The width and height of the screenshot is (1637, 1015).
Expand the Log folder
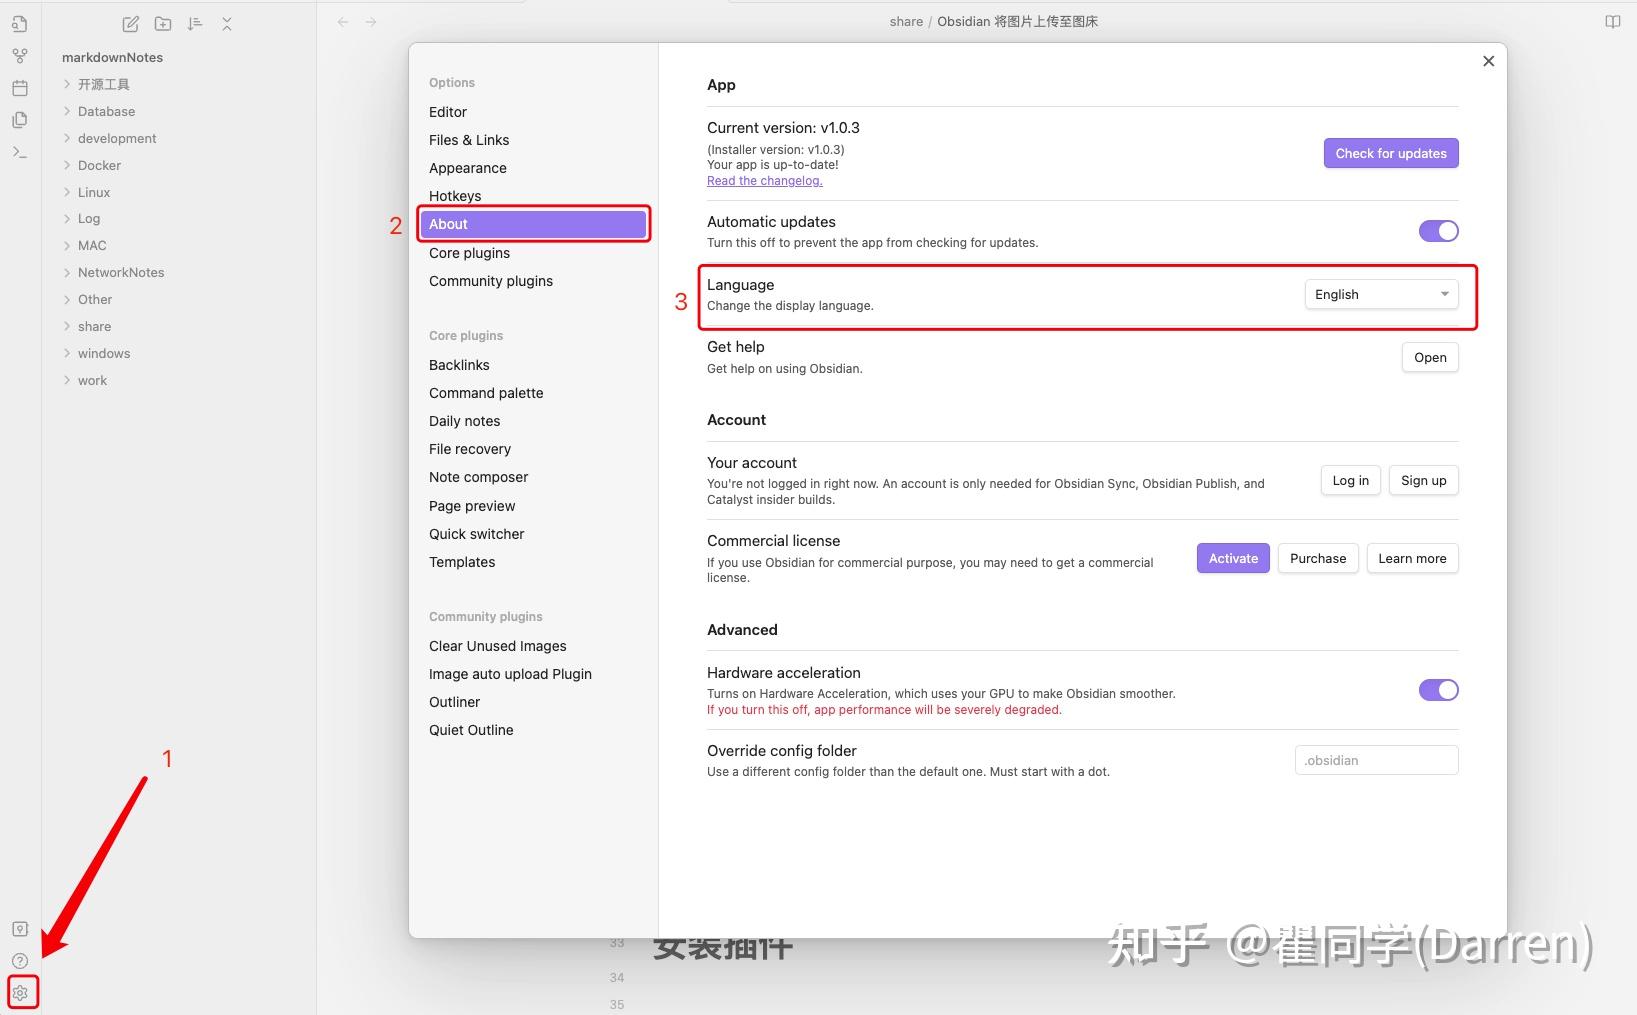pyautogui.click(x=89, y=218)
